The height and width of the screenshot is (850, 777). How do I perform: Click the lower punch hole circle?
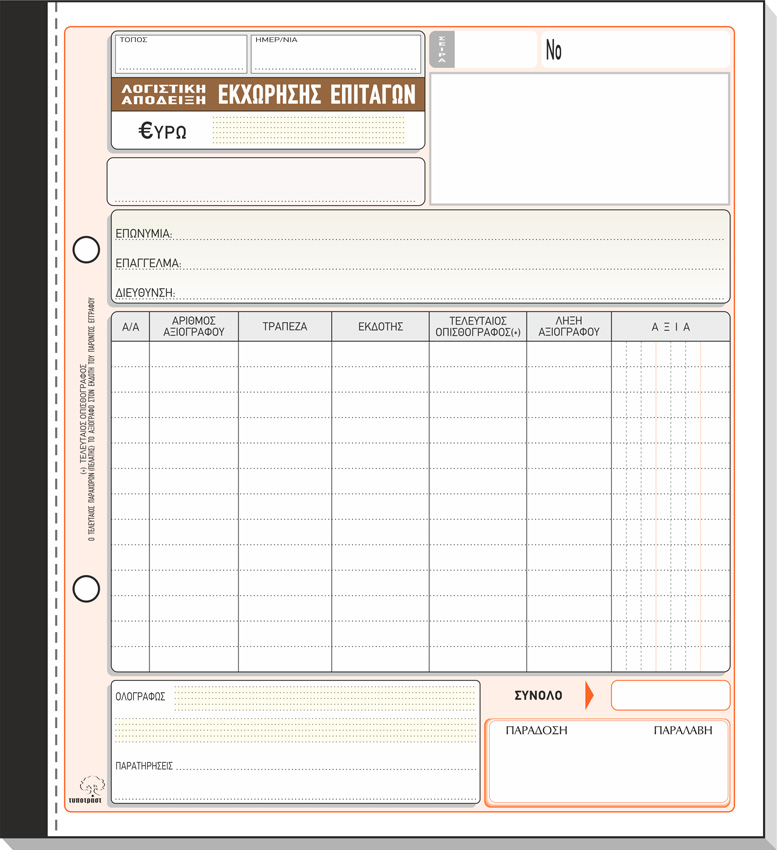(x=87, y=589)
